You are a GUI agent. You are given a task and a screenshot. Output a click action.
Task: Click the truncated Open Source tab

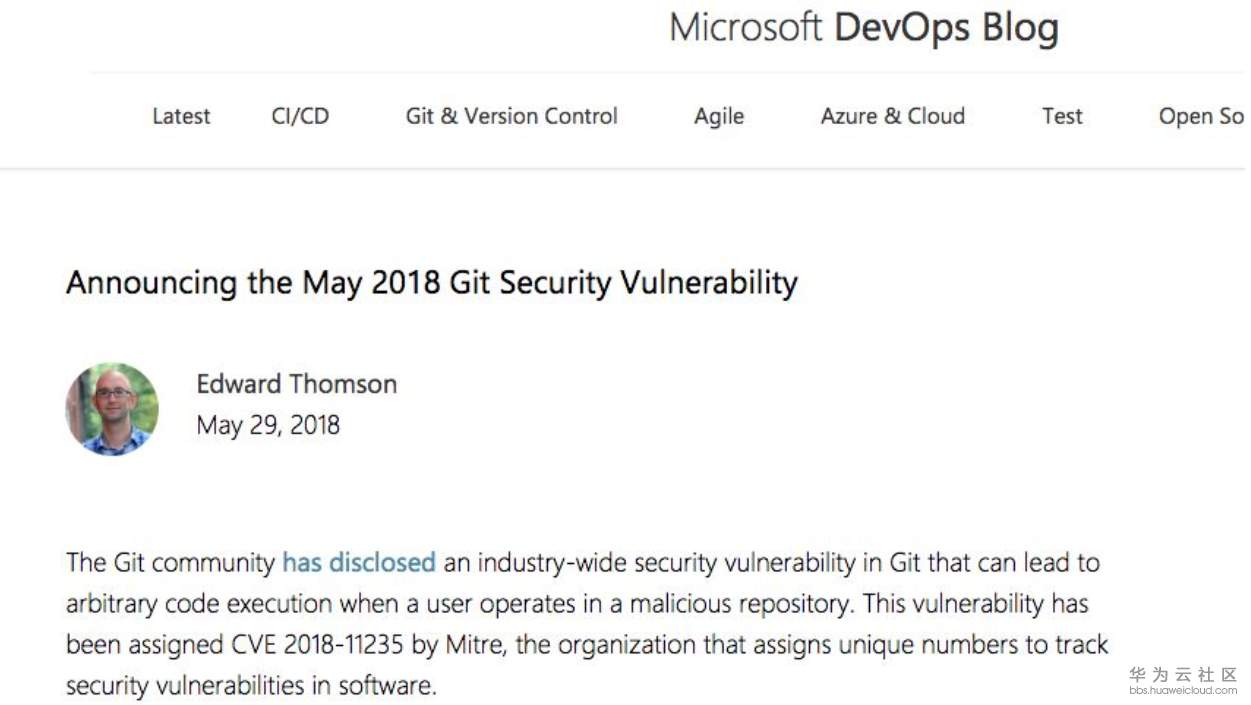click(1201, 116)
